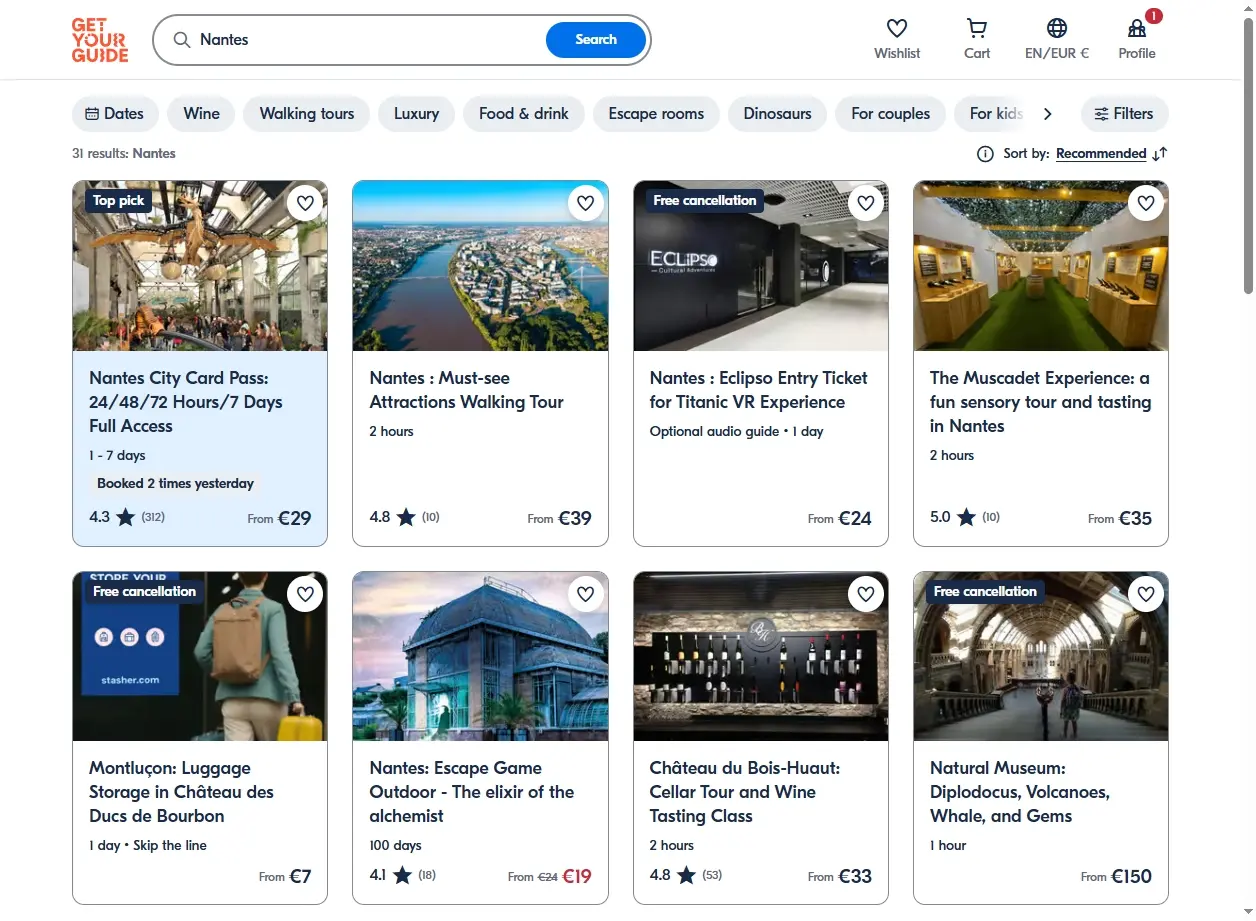Open the Profile icon
The image size is (1256, 921).
1137,29
